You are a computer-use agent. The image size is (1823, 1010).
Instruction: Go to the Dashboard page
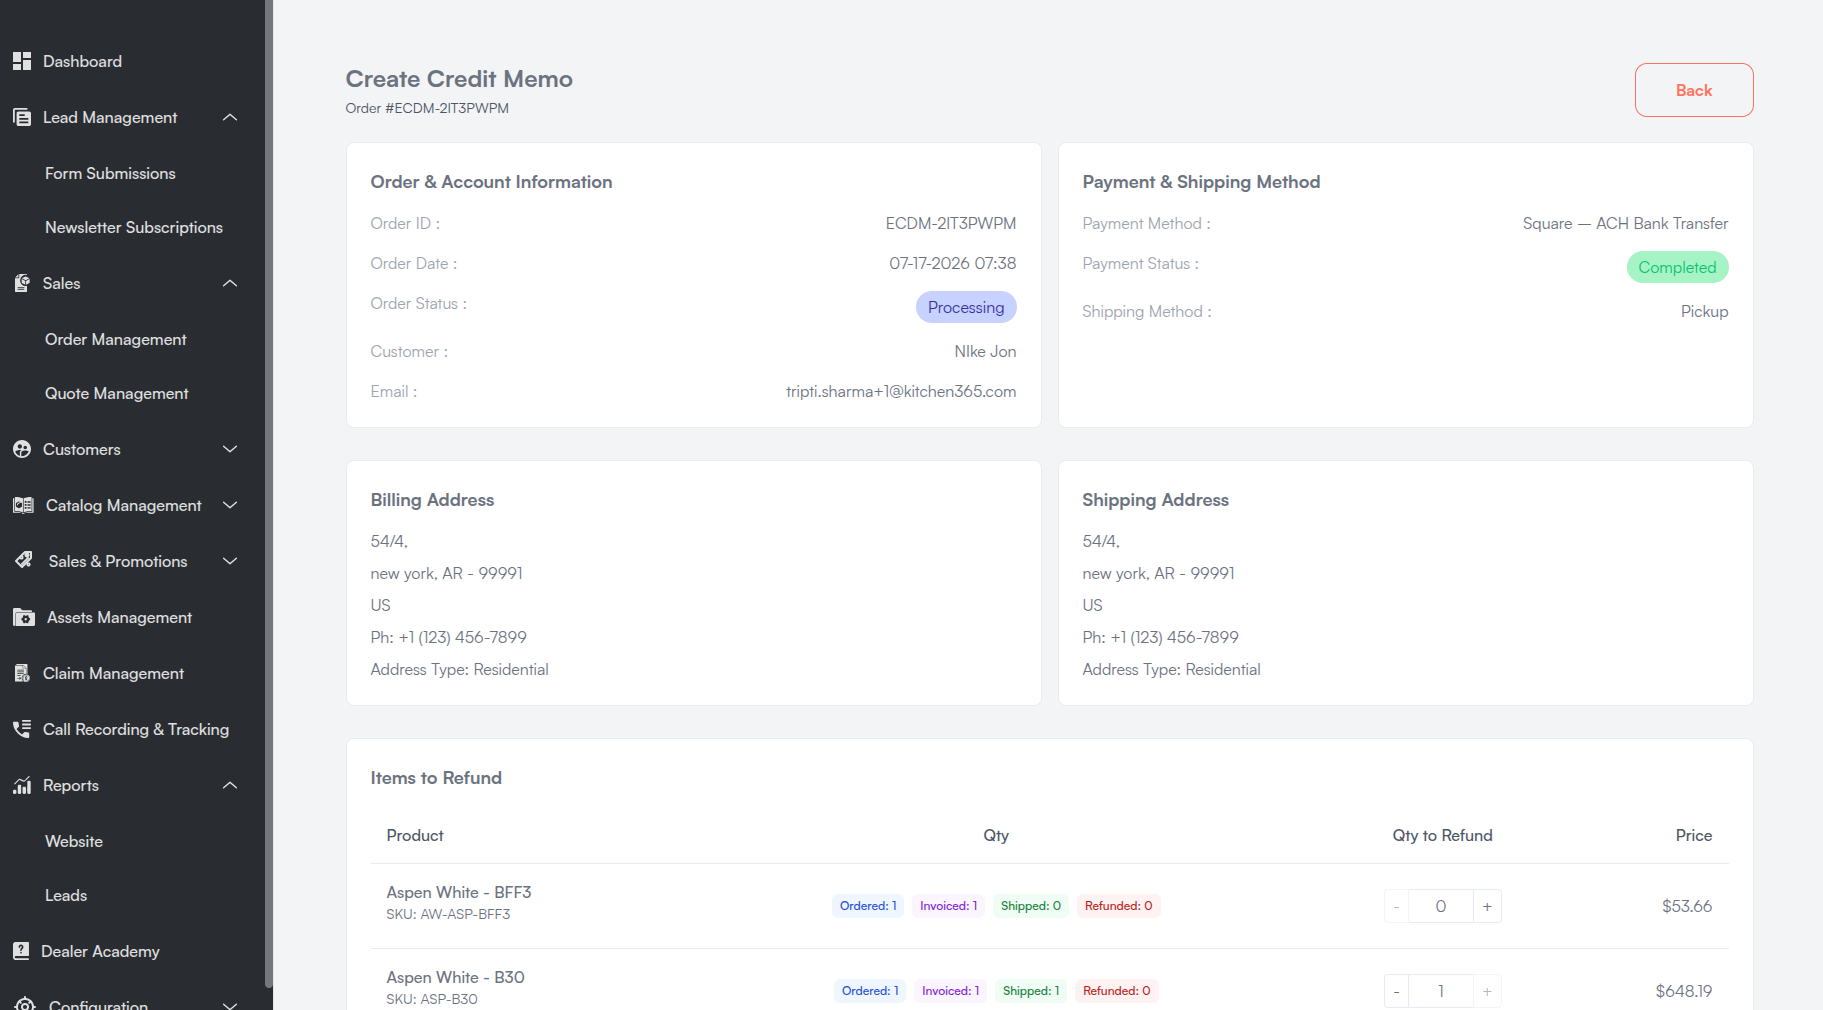coord(82,61)
